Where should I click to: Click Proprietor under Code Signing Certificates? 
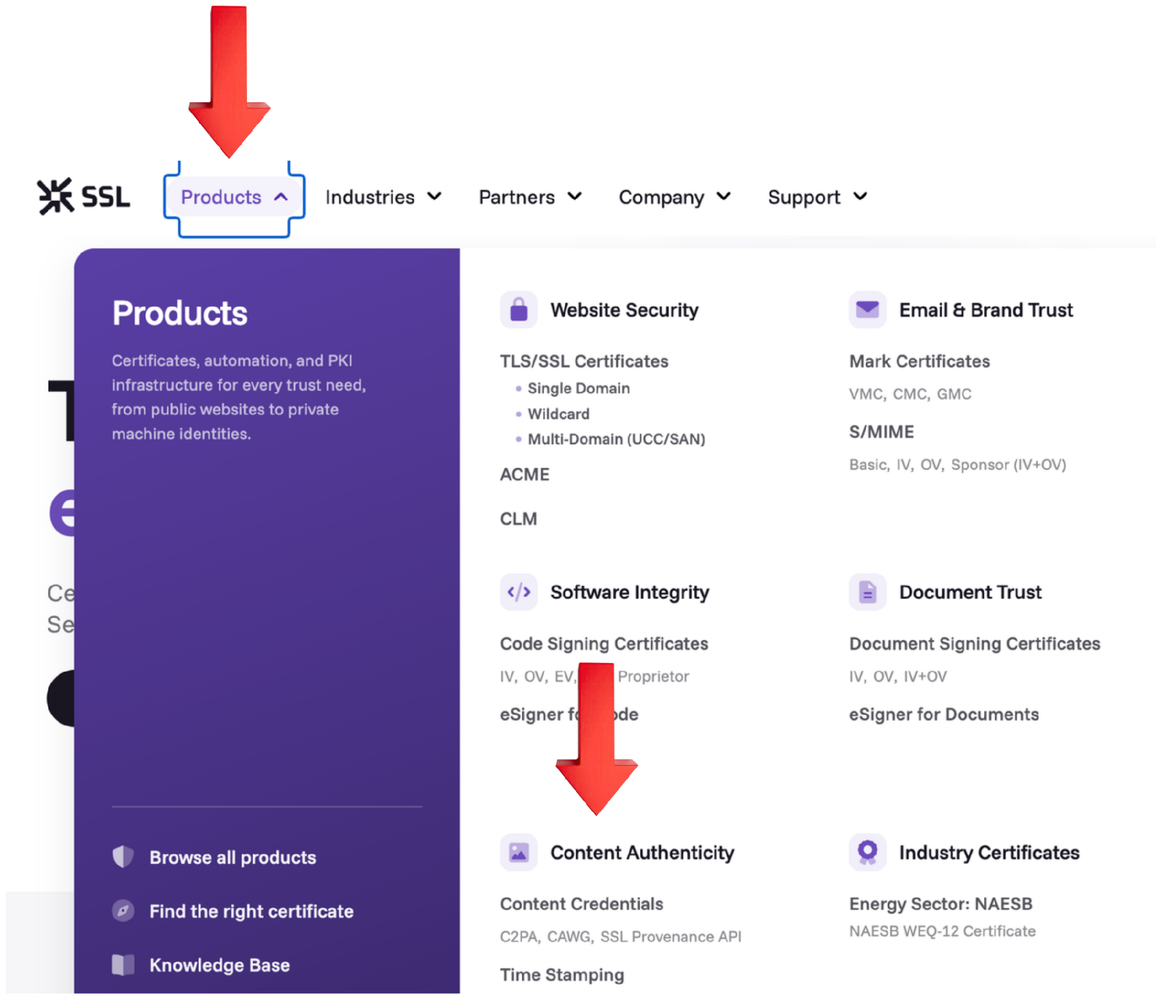(x=653, y=676)
